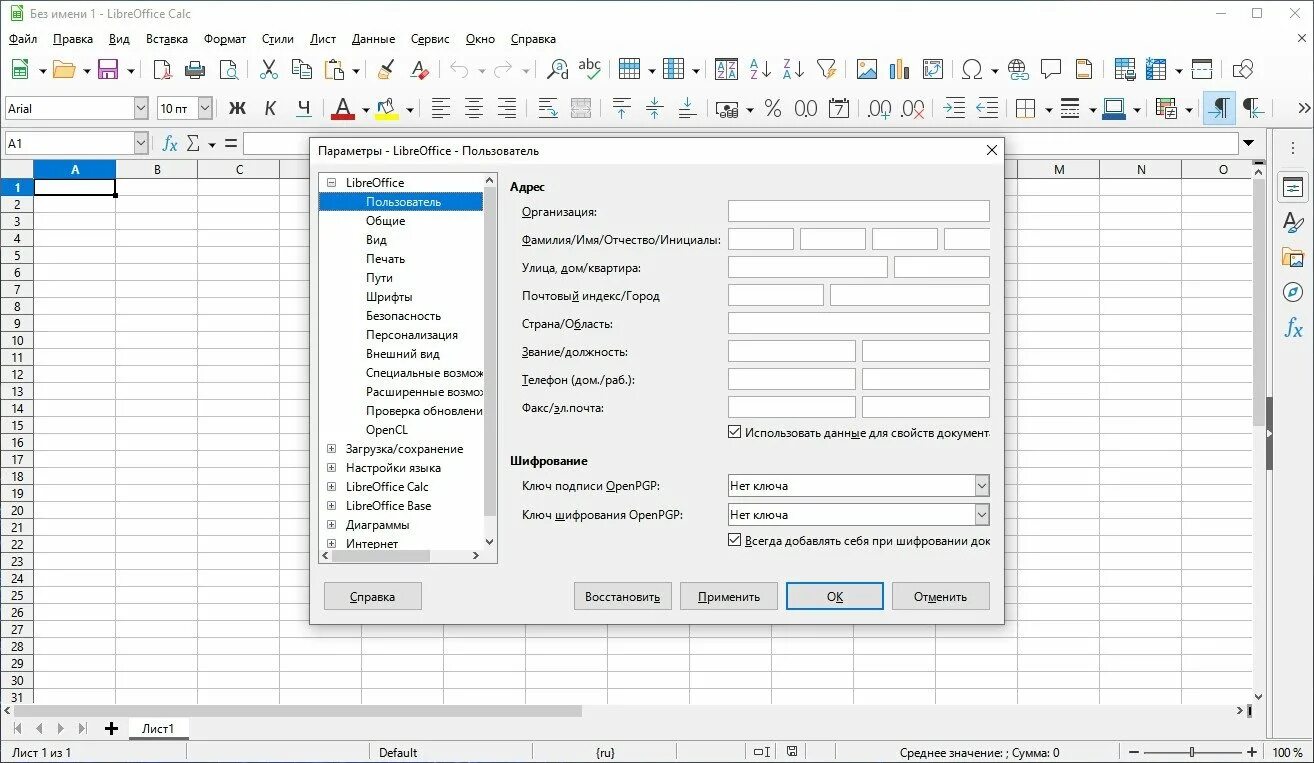
Task: Uncheck Всегда добавлять себя при шифровании
Action: [735, 538]
